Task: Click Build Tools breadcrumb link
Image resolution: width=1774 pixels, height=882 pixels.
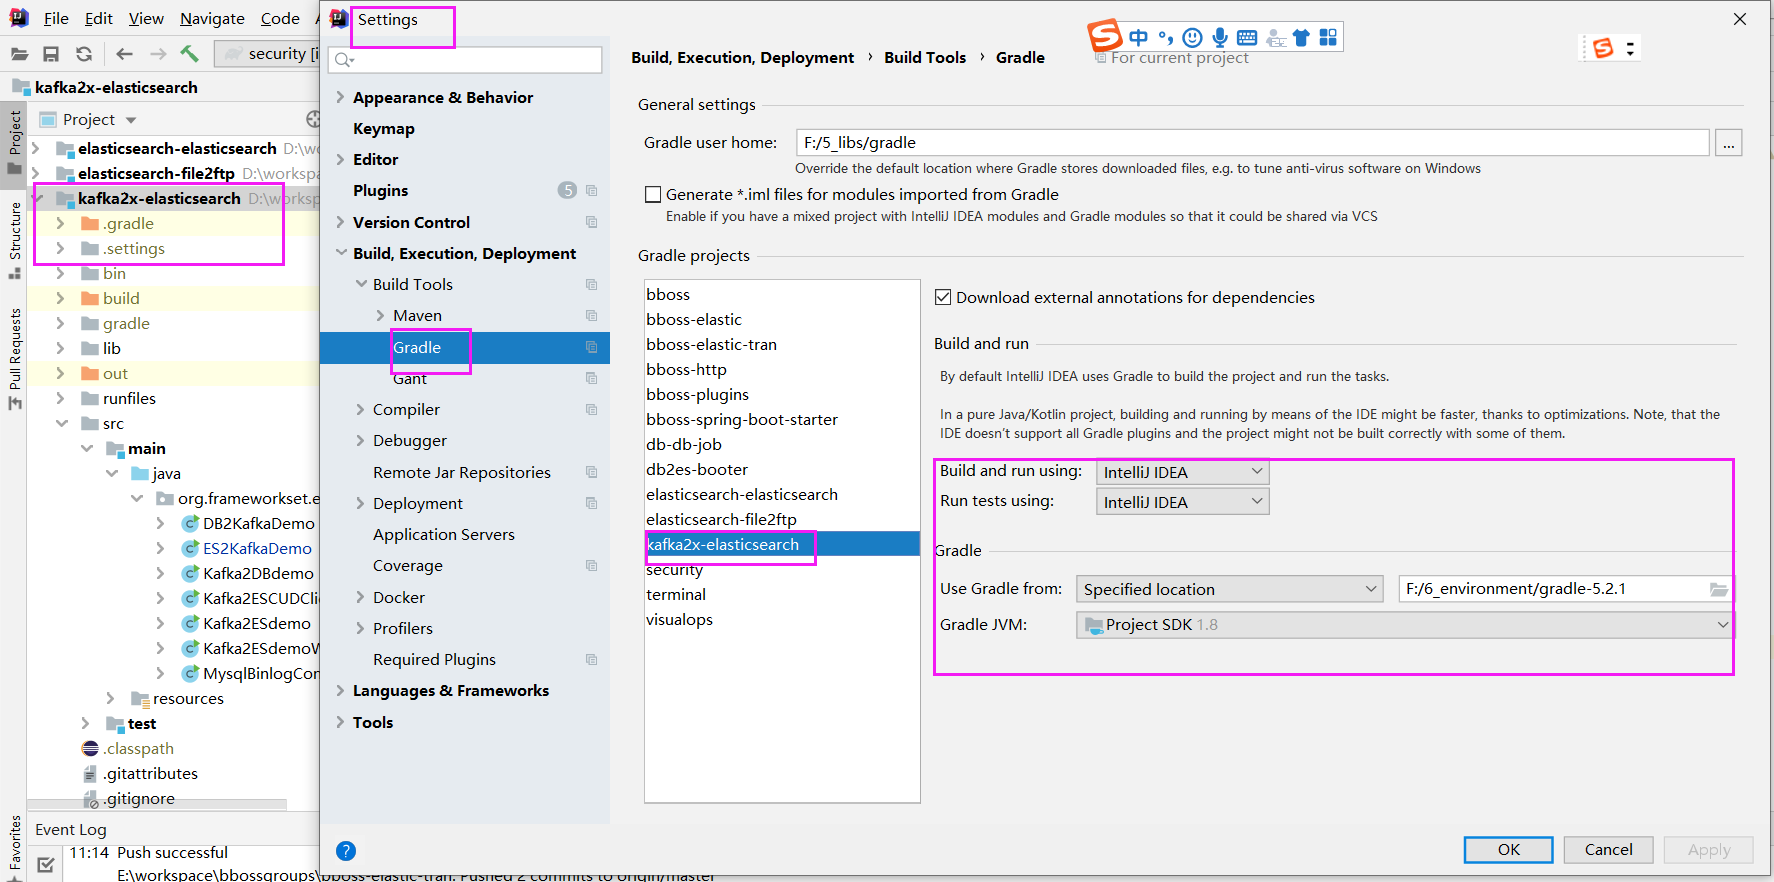Action: click(x=925, y=58)
